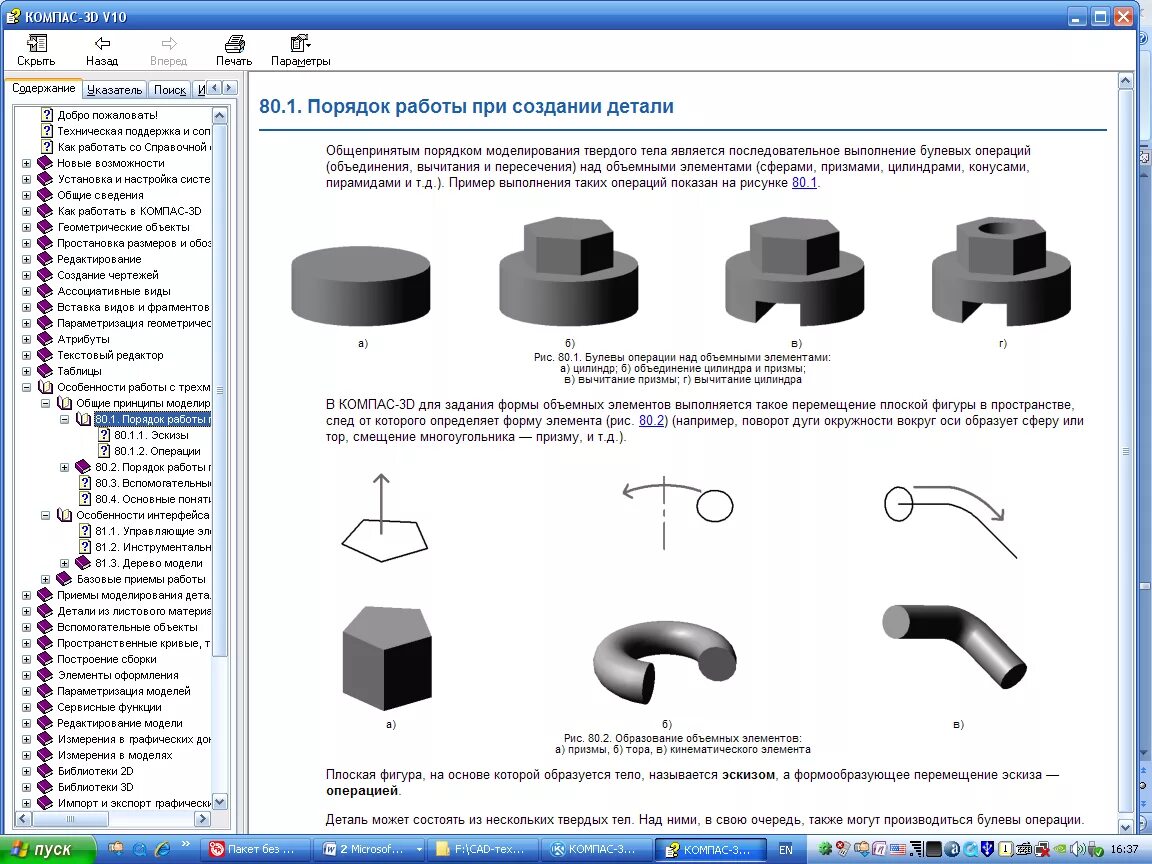Open 81.2. Инструментальные topic in tree
Viewport: 1152px width, 864px height.
point(153,547)
